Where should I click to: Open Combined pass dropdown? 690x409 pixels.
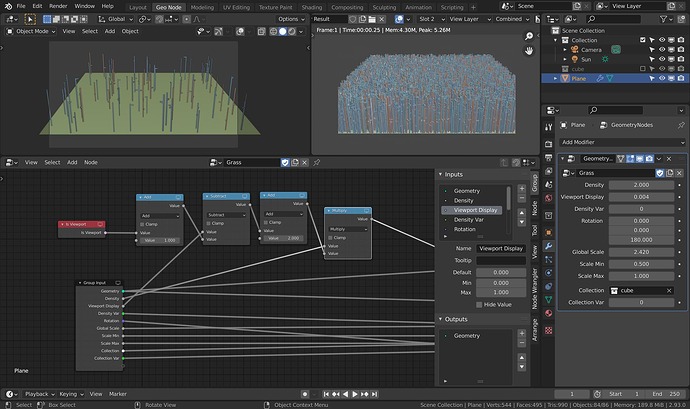point(512,19)
